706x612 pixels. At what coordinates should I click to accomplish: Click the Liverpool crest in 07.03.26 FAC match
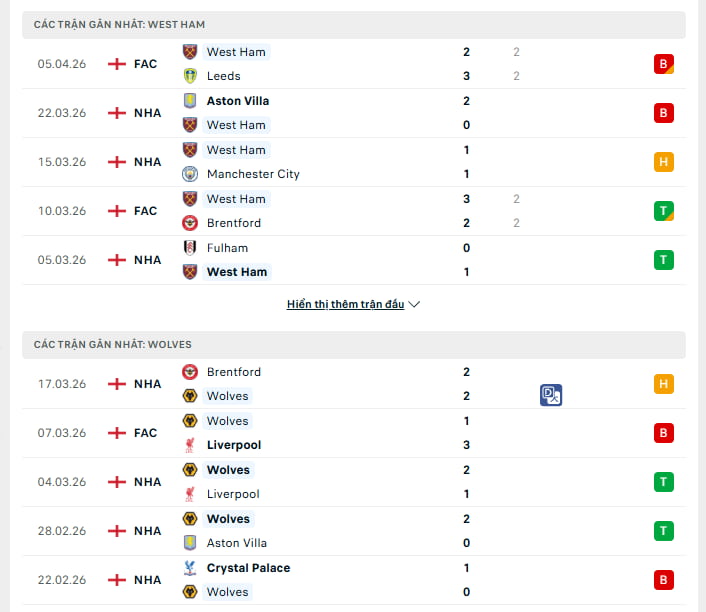(190, 445)
